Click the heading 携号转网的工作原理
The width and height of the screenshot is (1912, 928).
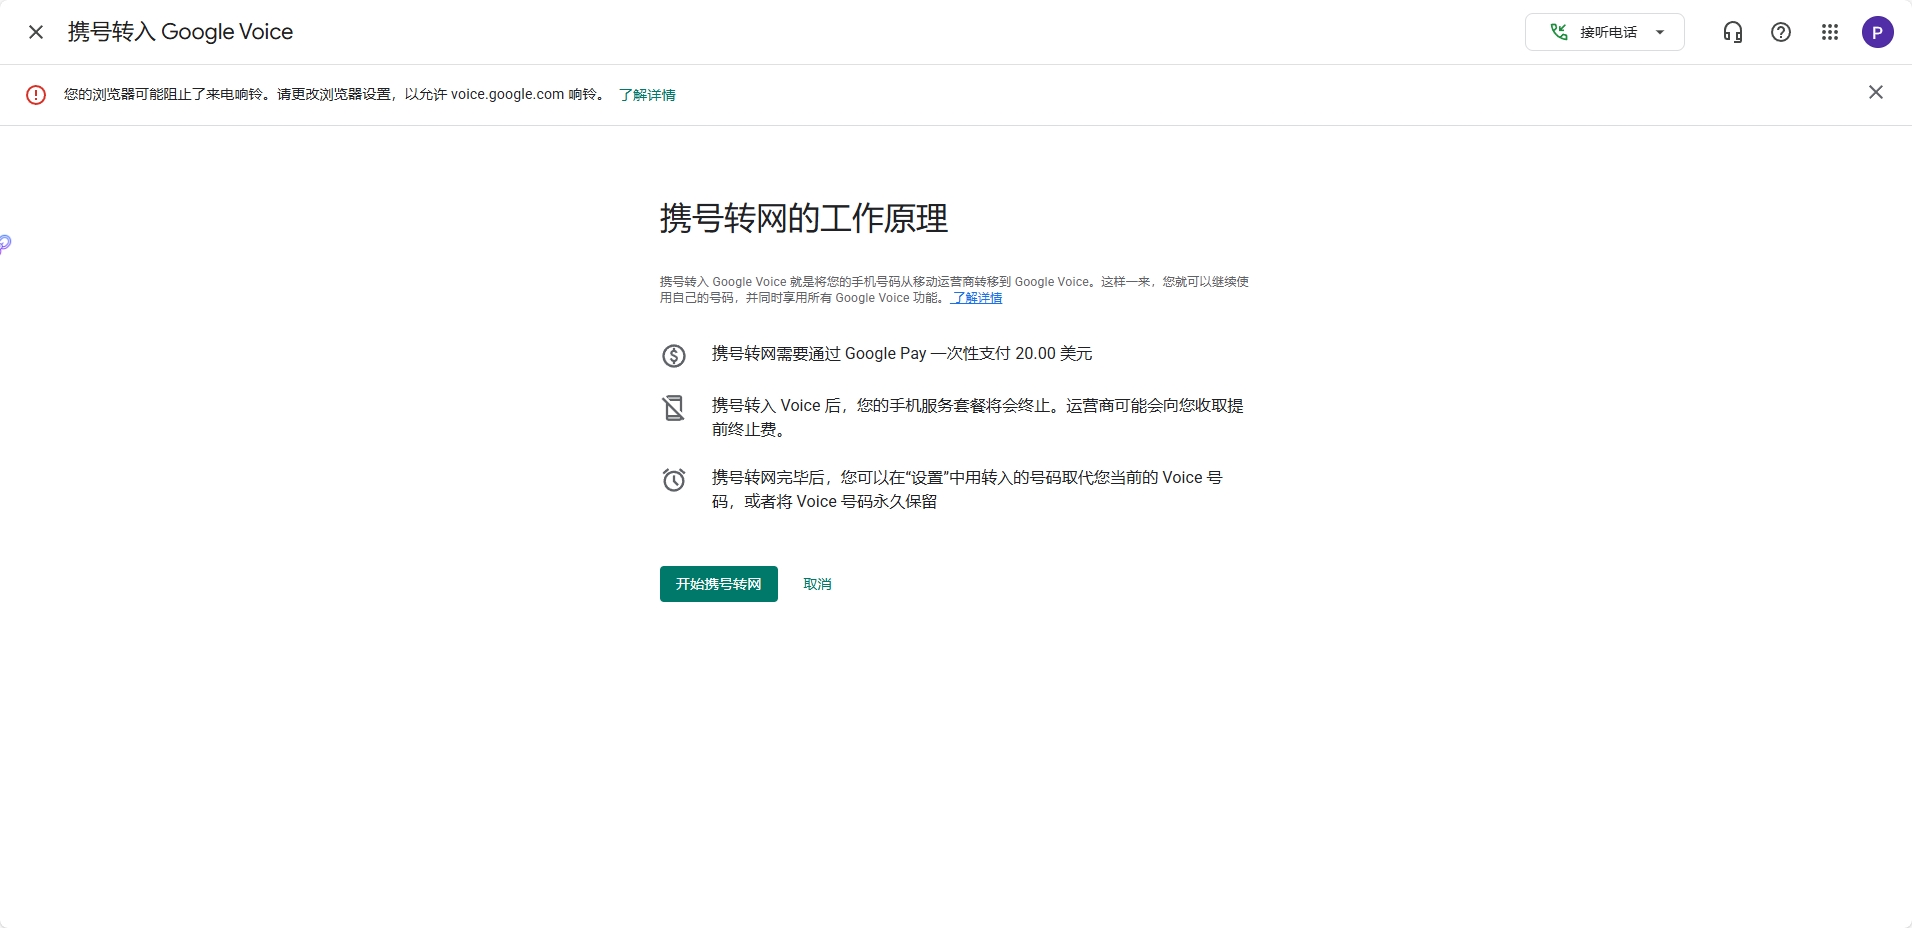click(x=804, y=218)
